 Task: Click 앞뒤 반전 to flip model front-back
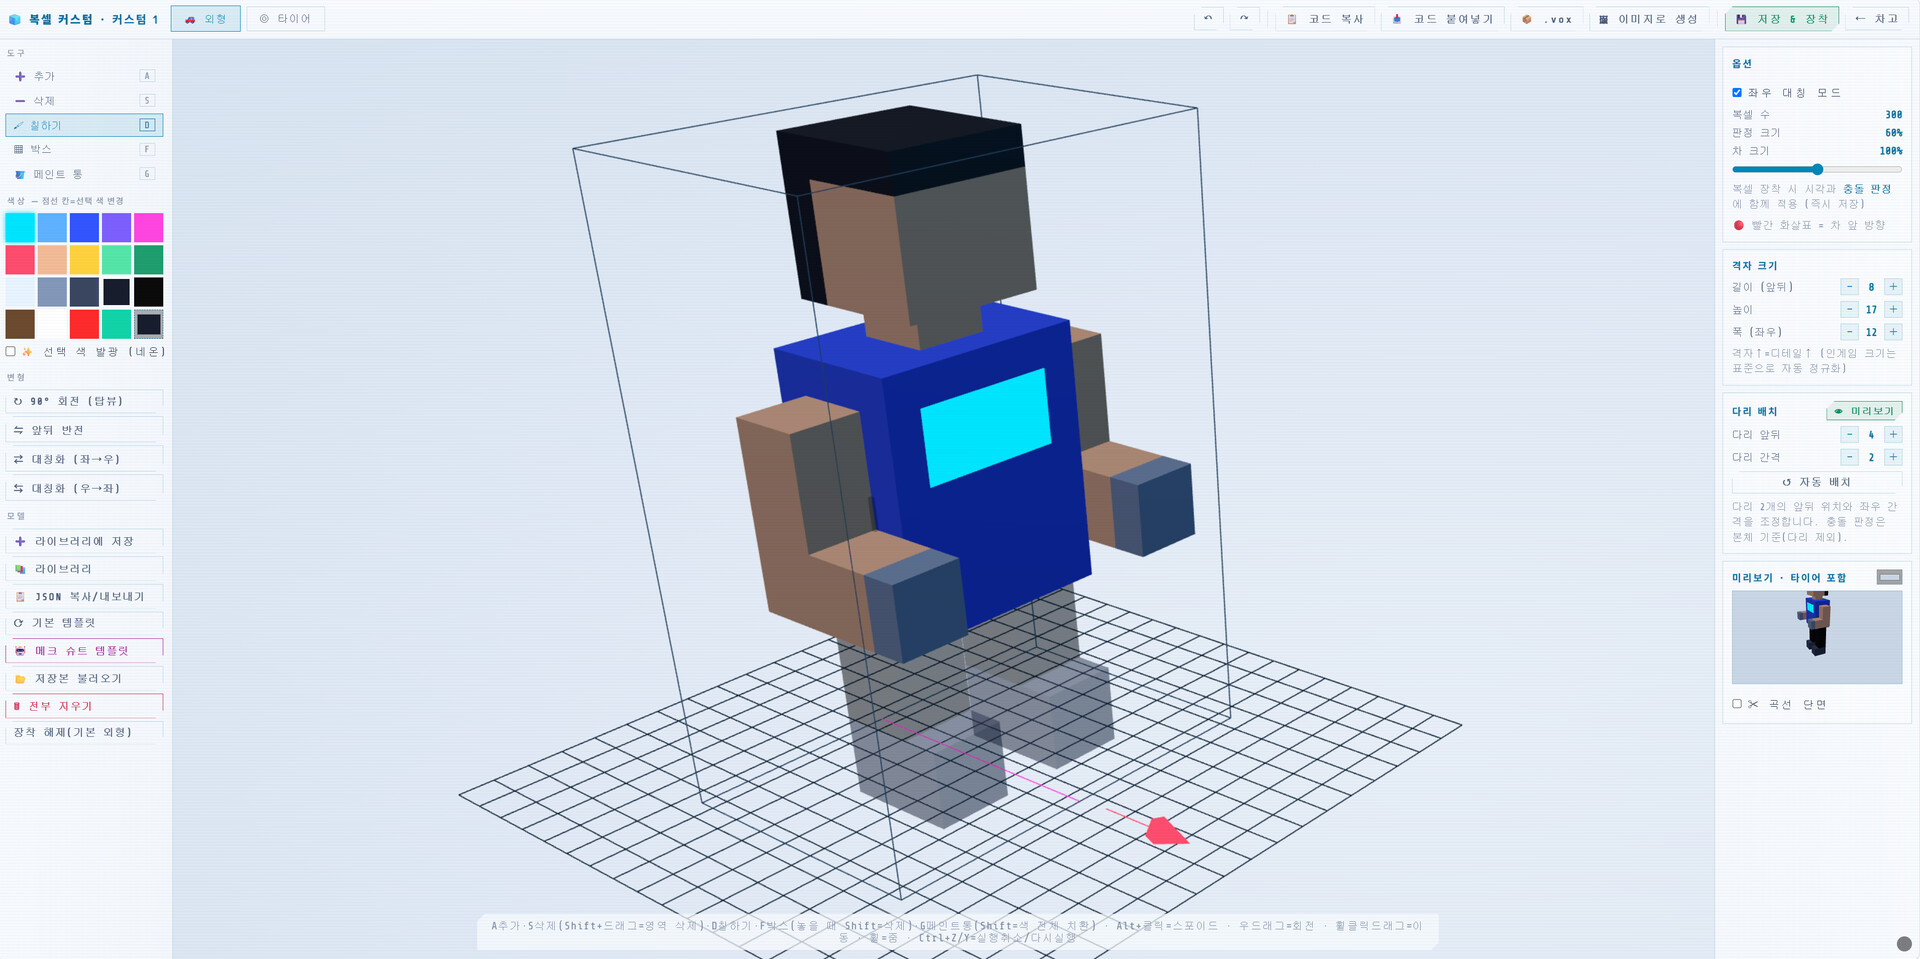(x=84, y=430)
